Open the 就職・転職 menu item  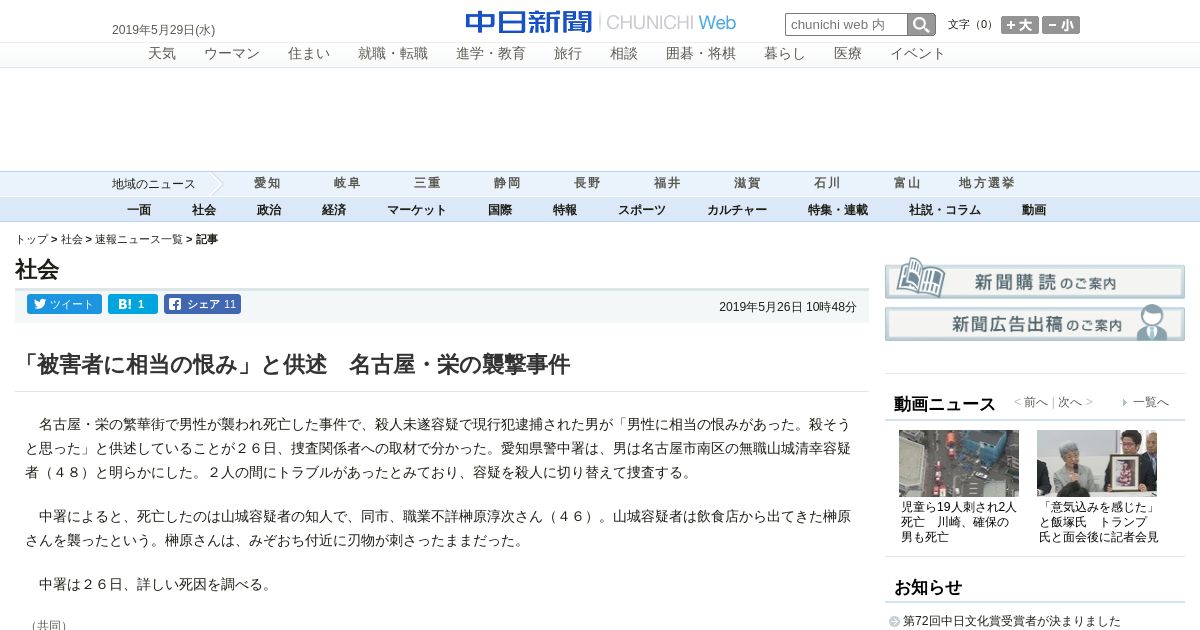(393, 54)
